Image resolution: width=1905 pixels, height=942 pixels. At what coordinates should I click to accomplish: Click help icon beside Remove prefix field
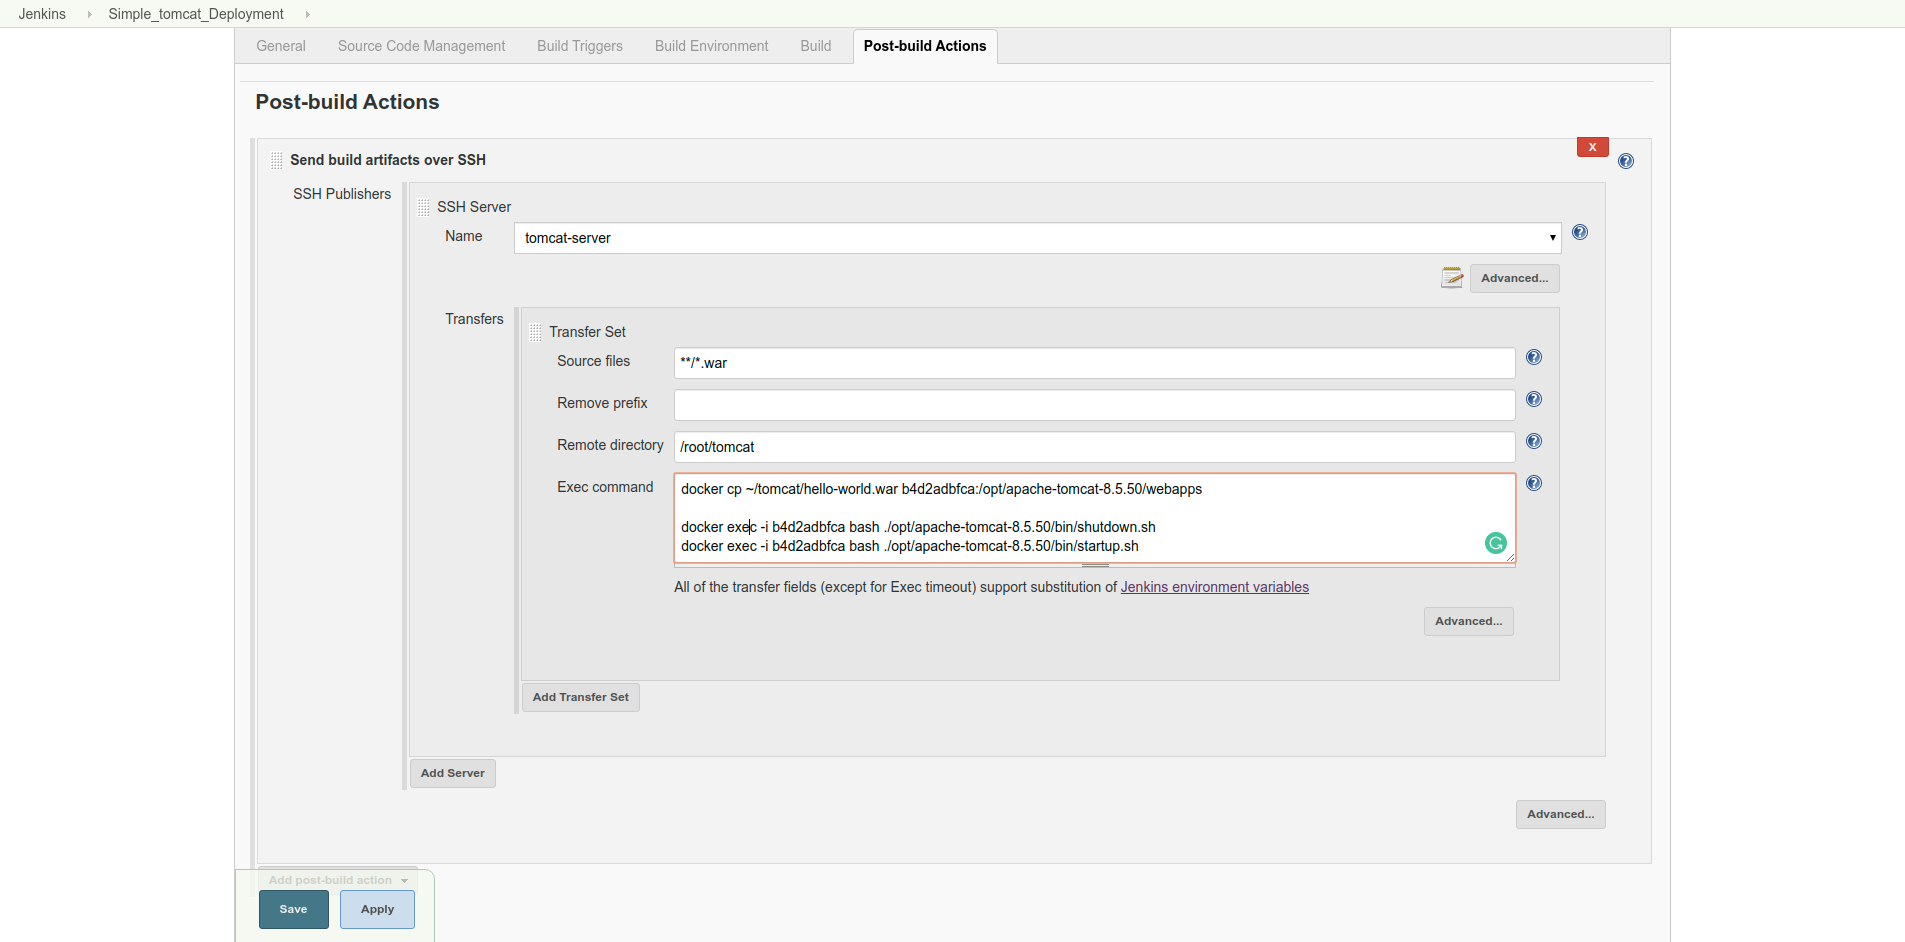click(1533, 400)
